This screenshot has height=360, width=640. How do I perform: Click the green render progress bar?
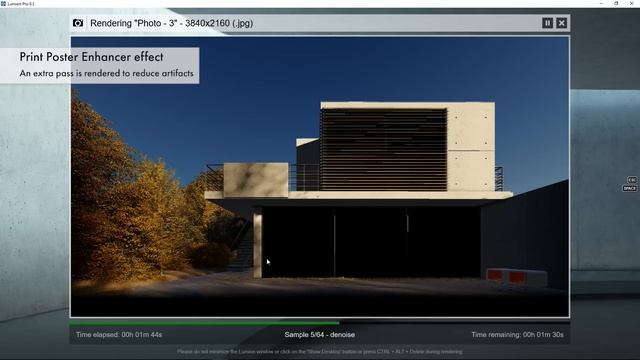[x=204, y=323]
